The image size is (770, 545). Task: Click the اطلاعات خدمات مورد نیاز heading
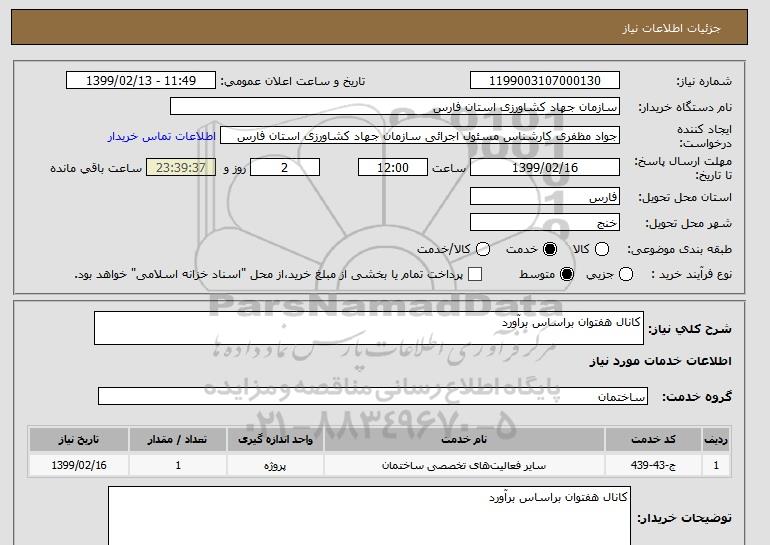(x=660, y=361)
